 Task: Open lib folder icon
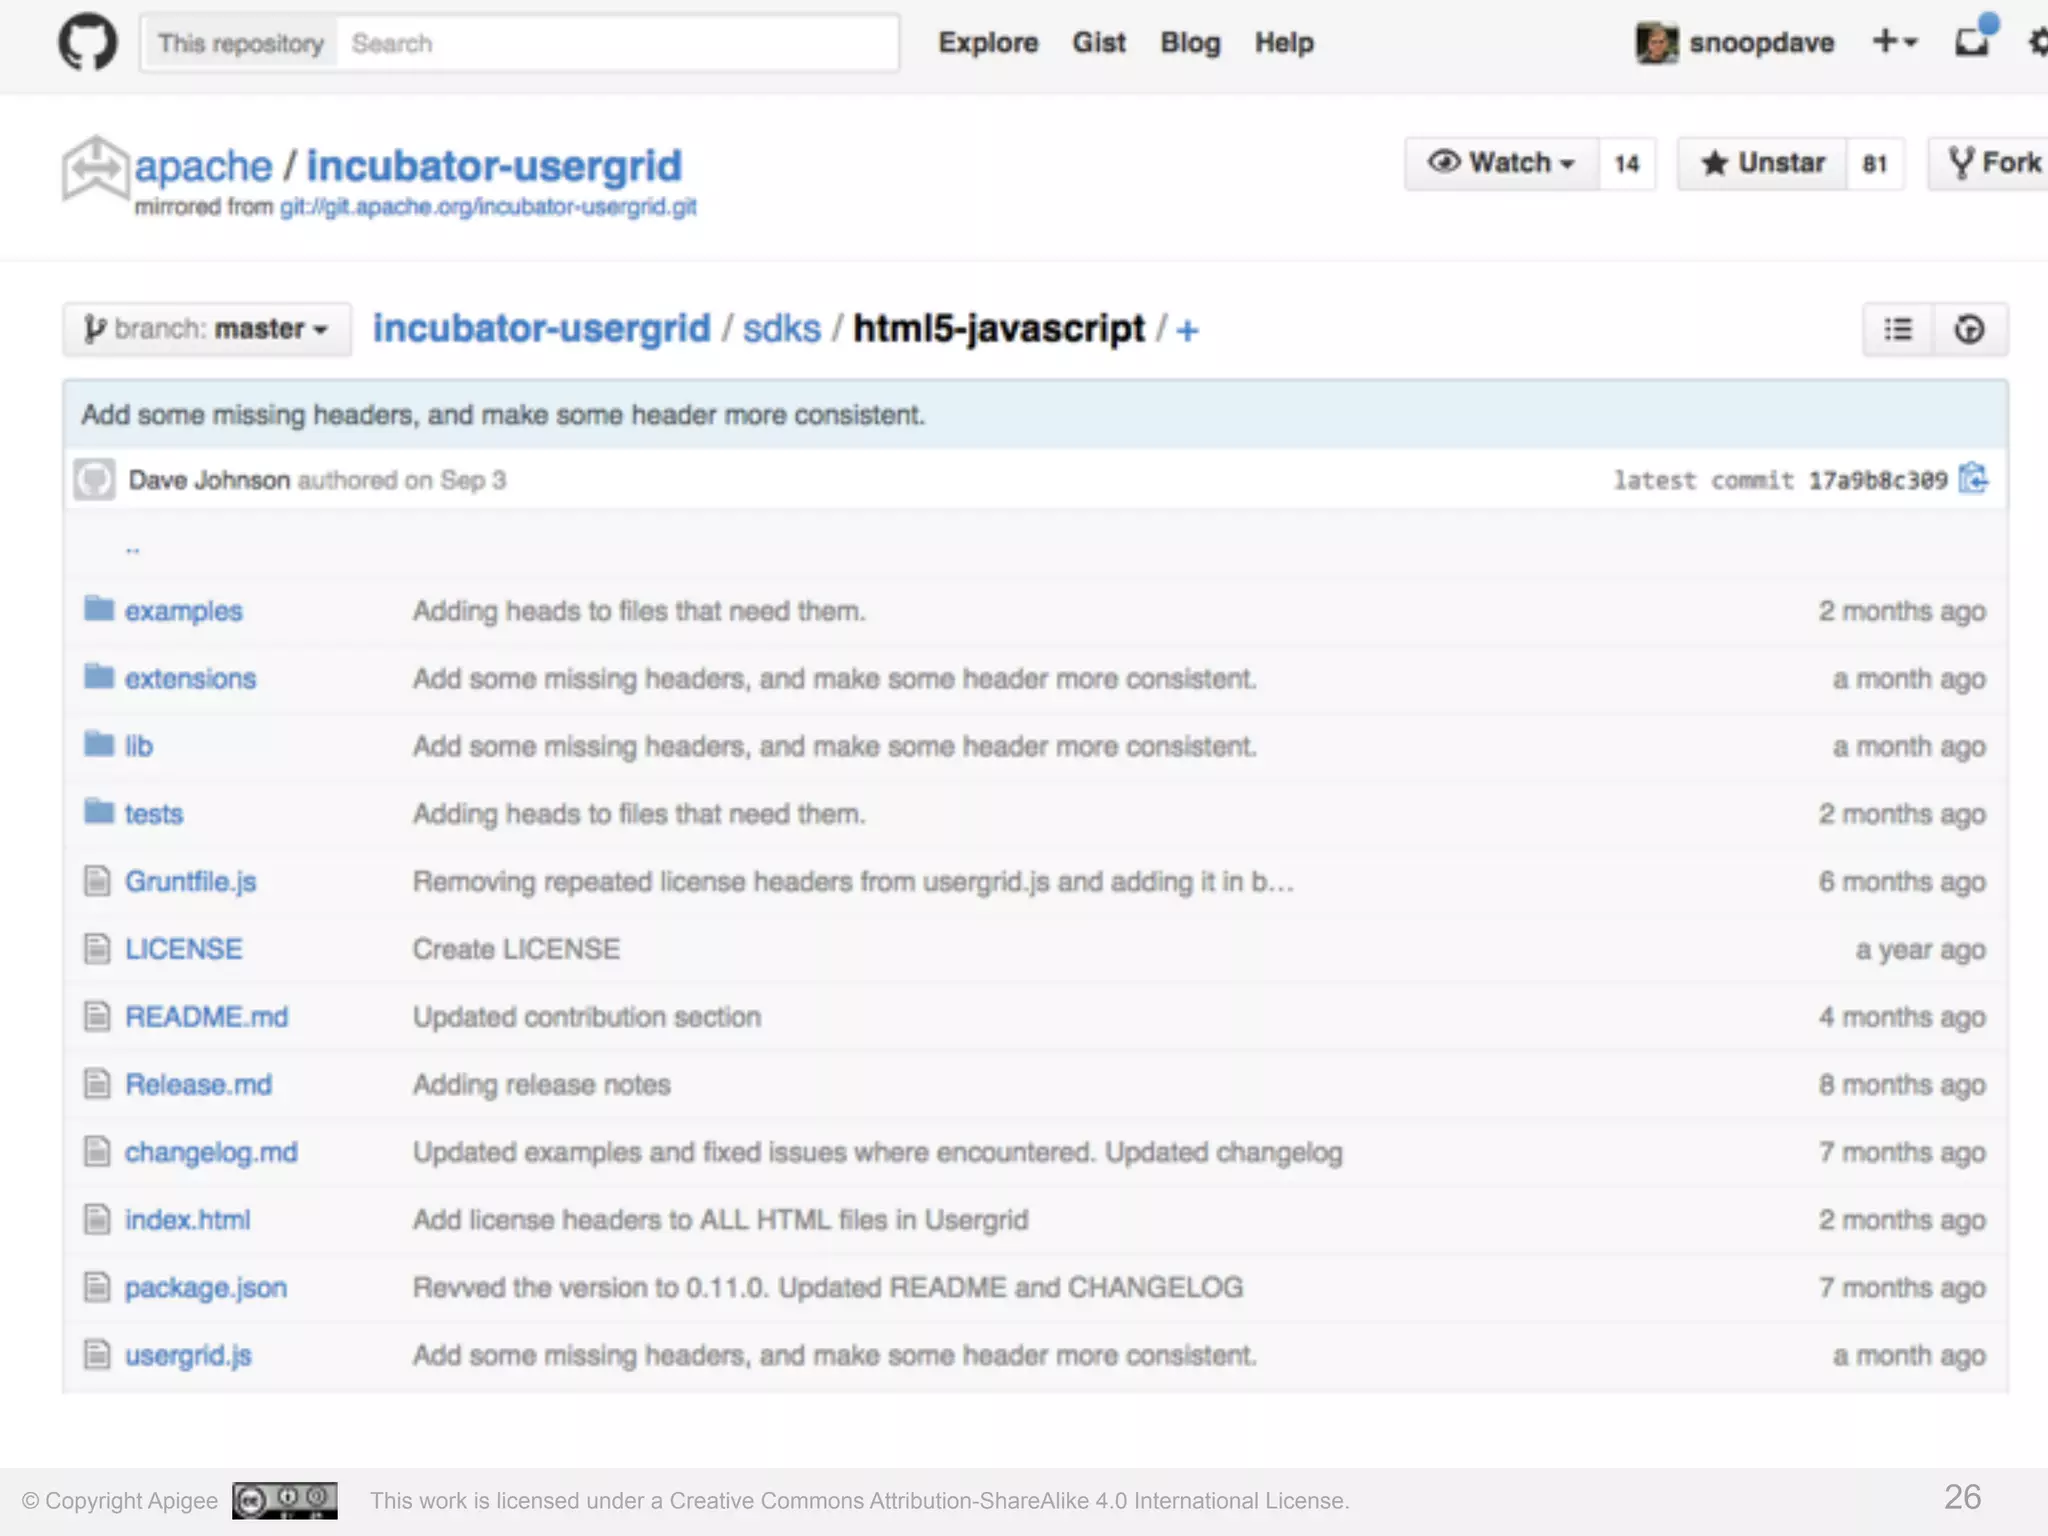pos(99,743)
